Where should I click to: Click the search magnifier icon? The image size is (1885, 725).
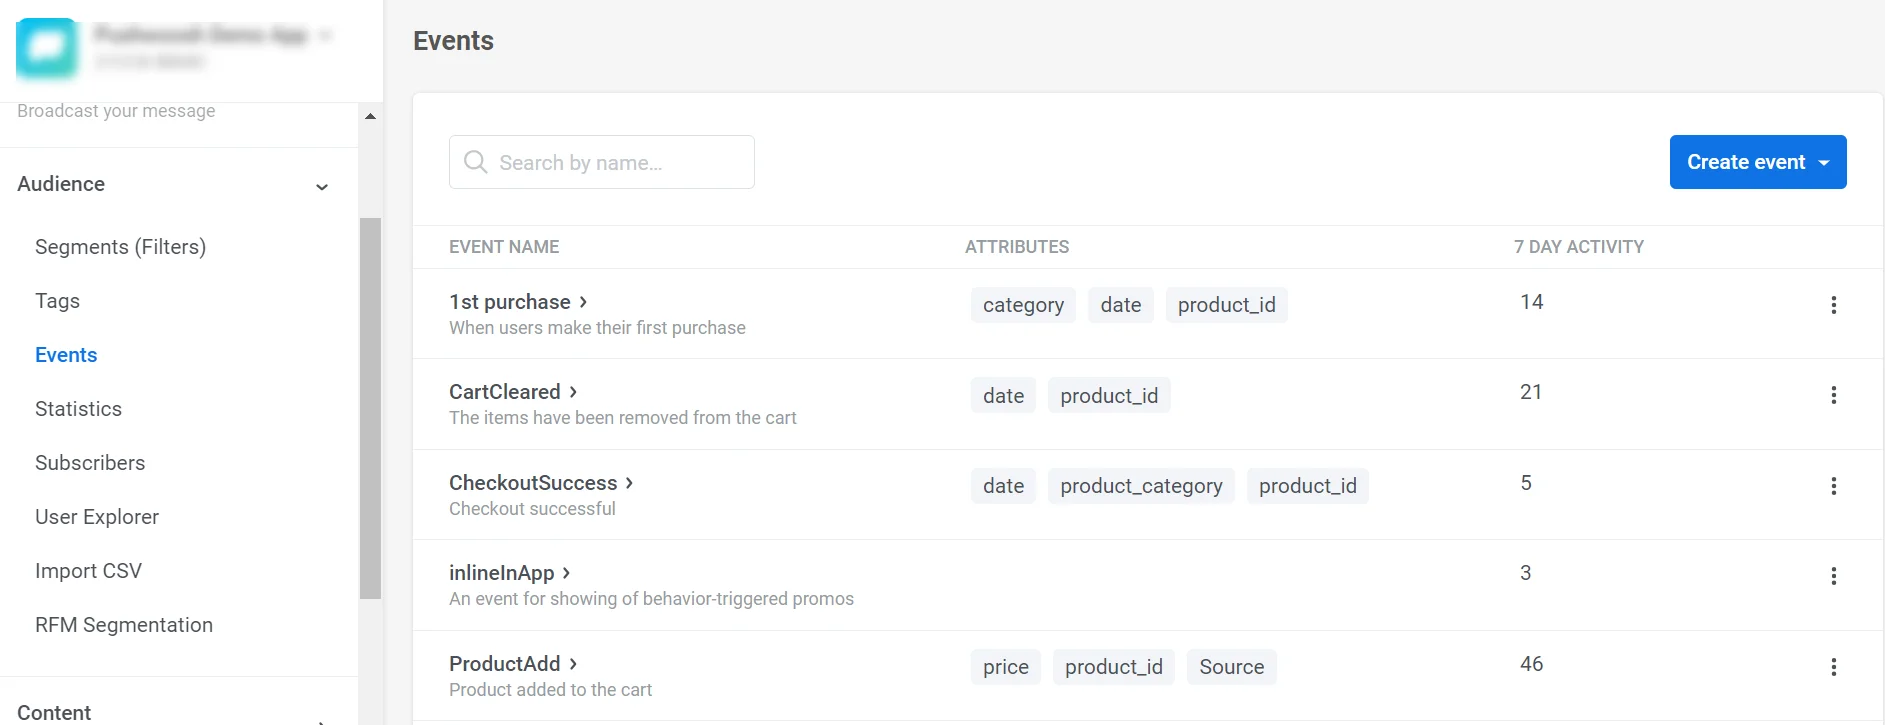point(476,162)
